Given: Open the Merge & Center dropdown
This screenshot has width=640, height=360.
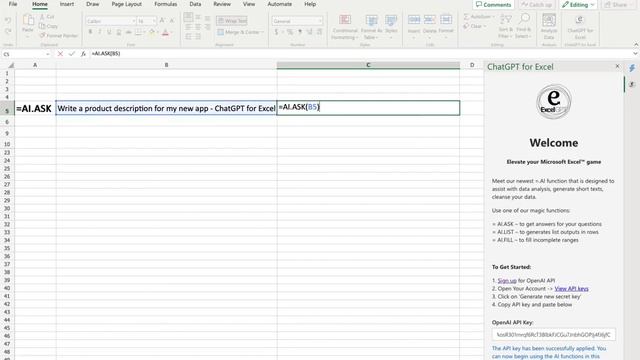Looking at the screenshot, I should click(x=262, y=32).
